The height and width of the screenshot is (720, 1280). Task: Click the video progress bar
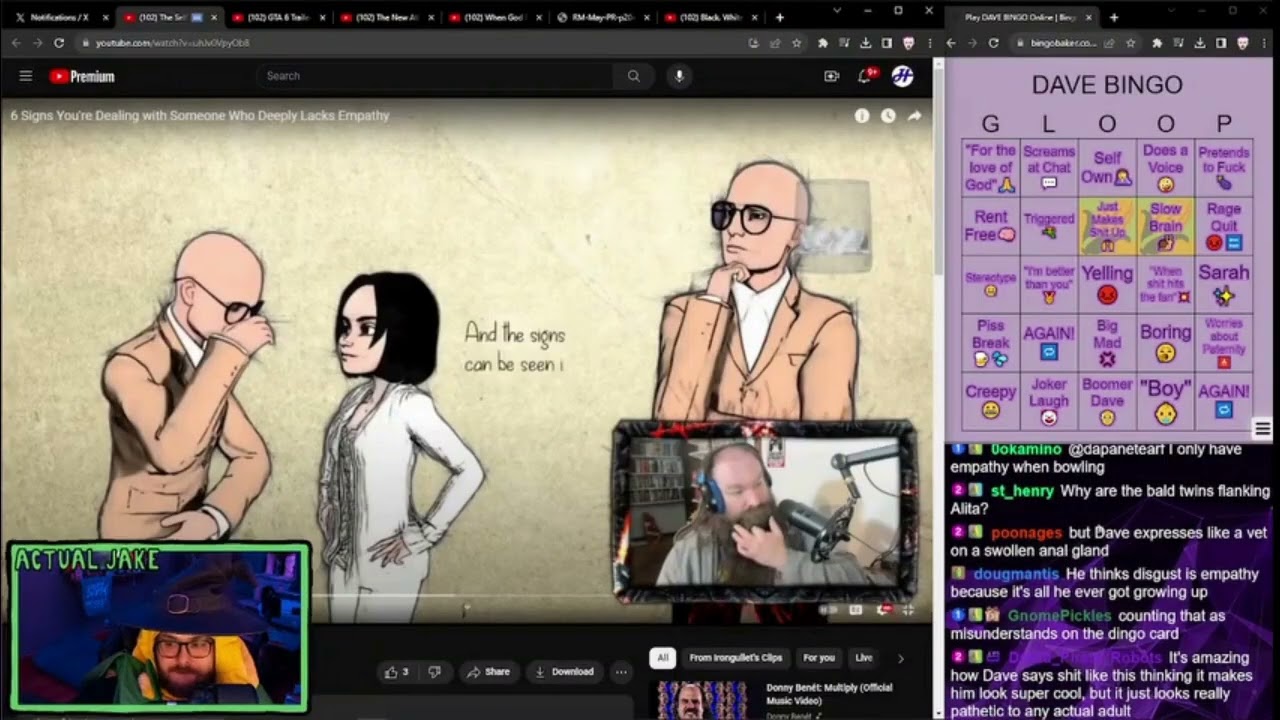(465, 596)
